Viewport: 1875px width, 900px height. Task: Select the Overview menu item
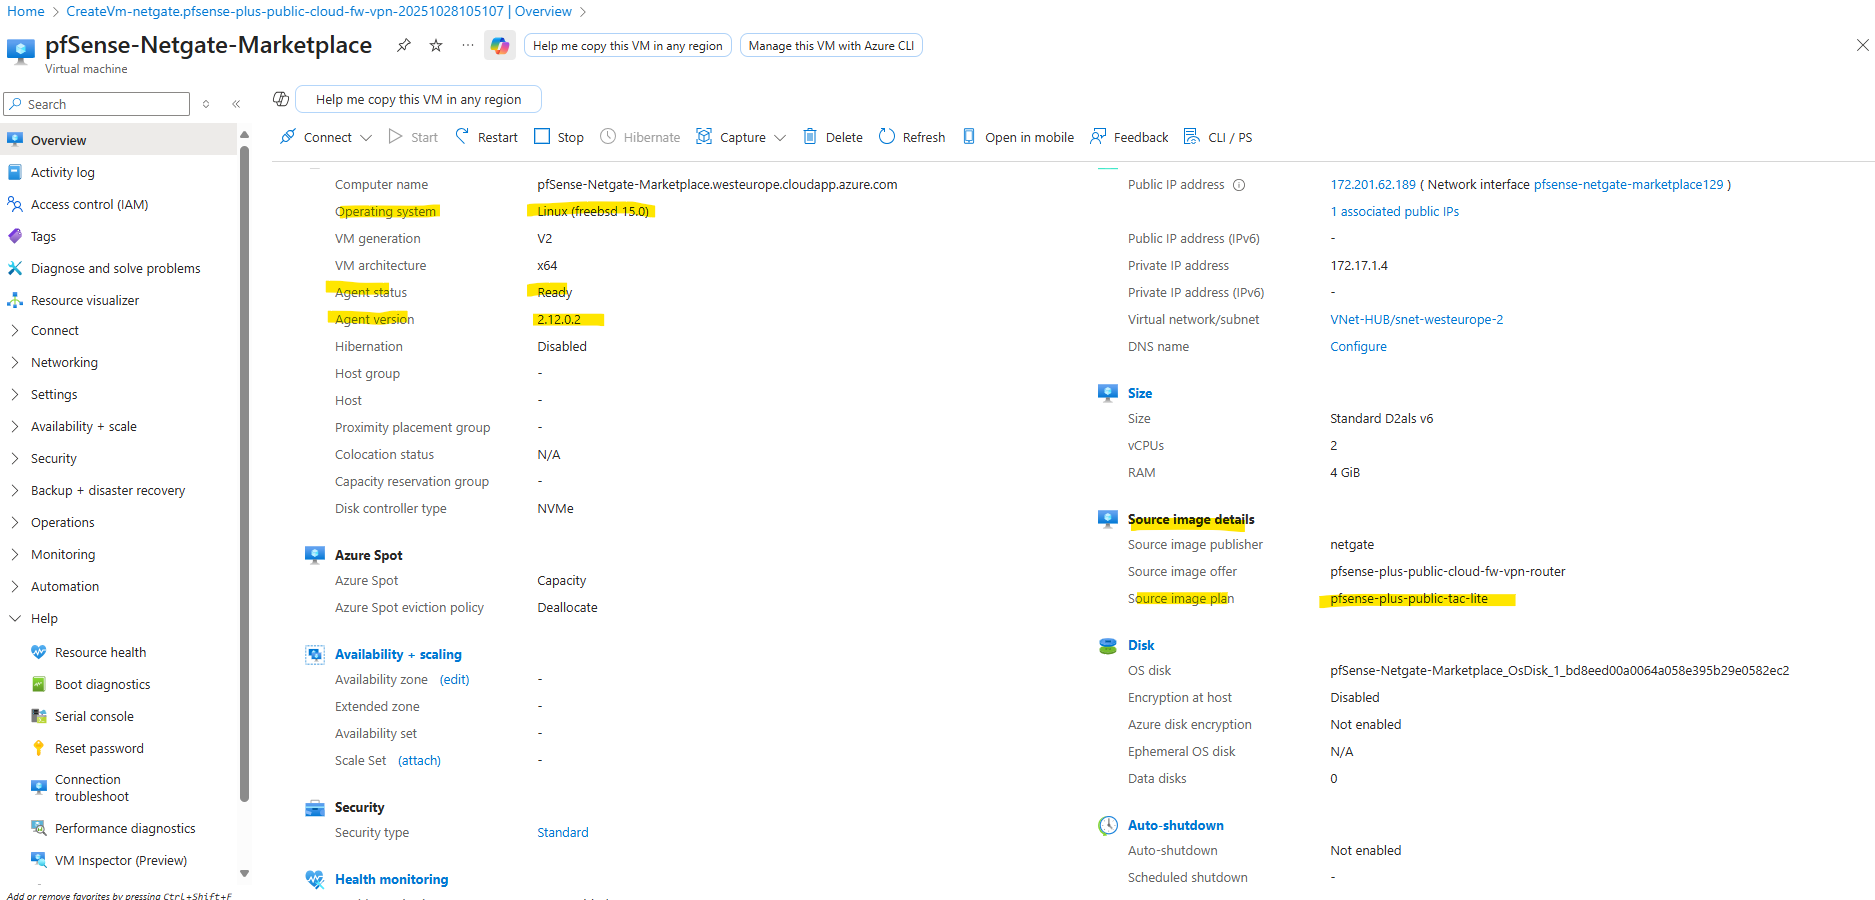(x=120, y=140)
